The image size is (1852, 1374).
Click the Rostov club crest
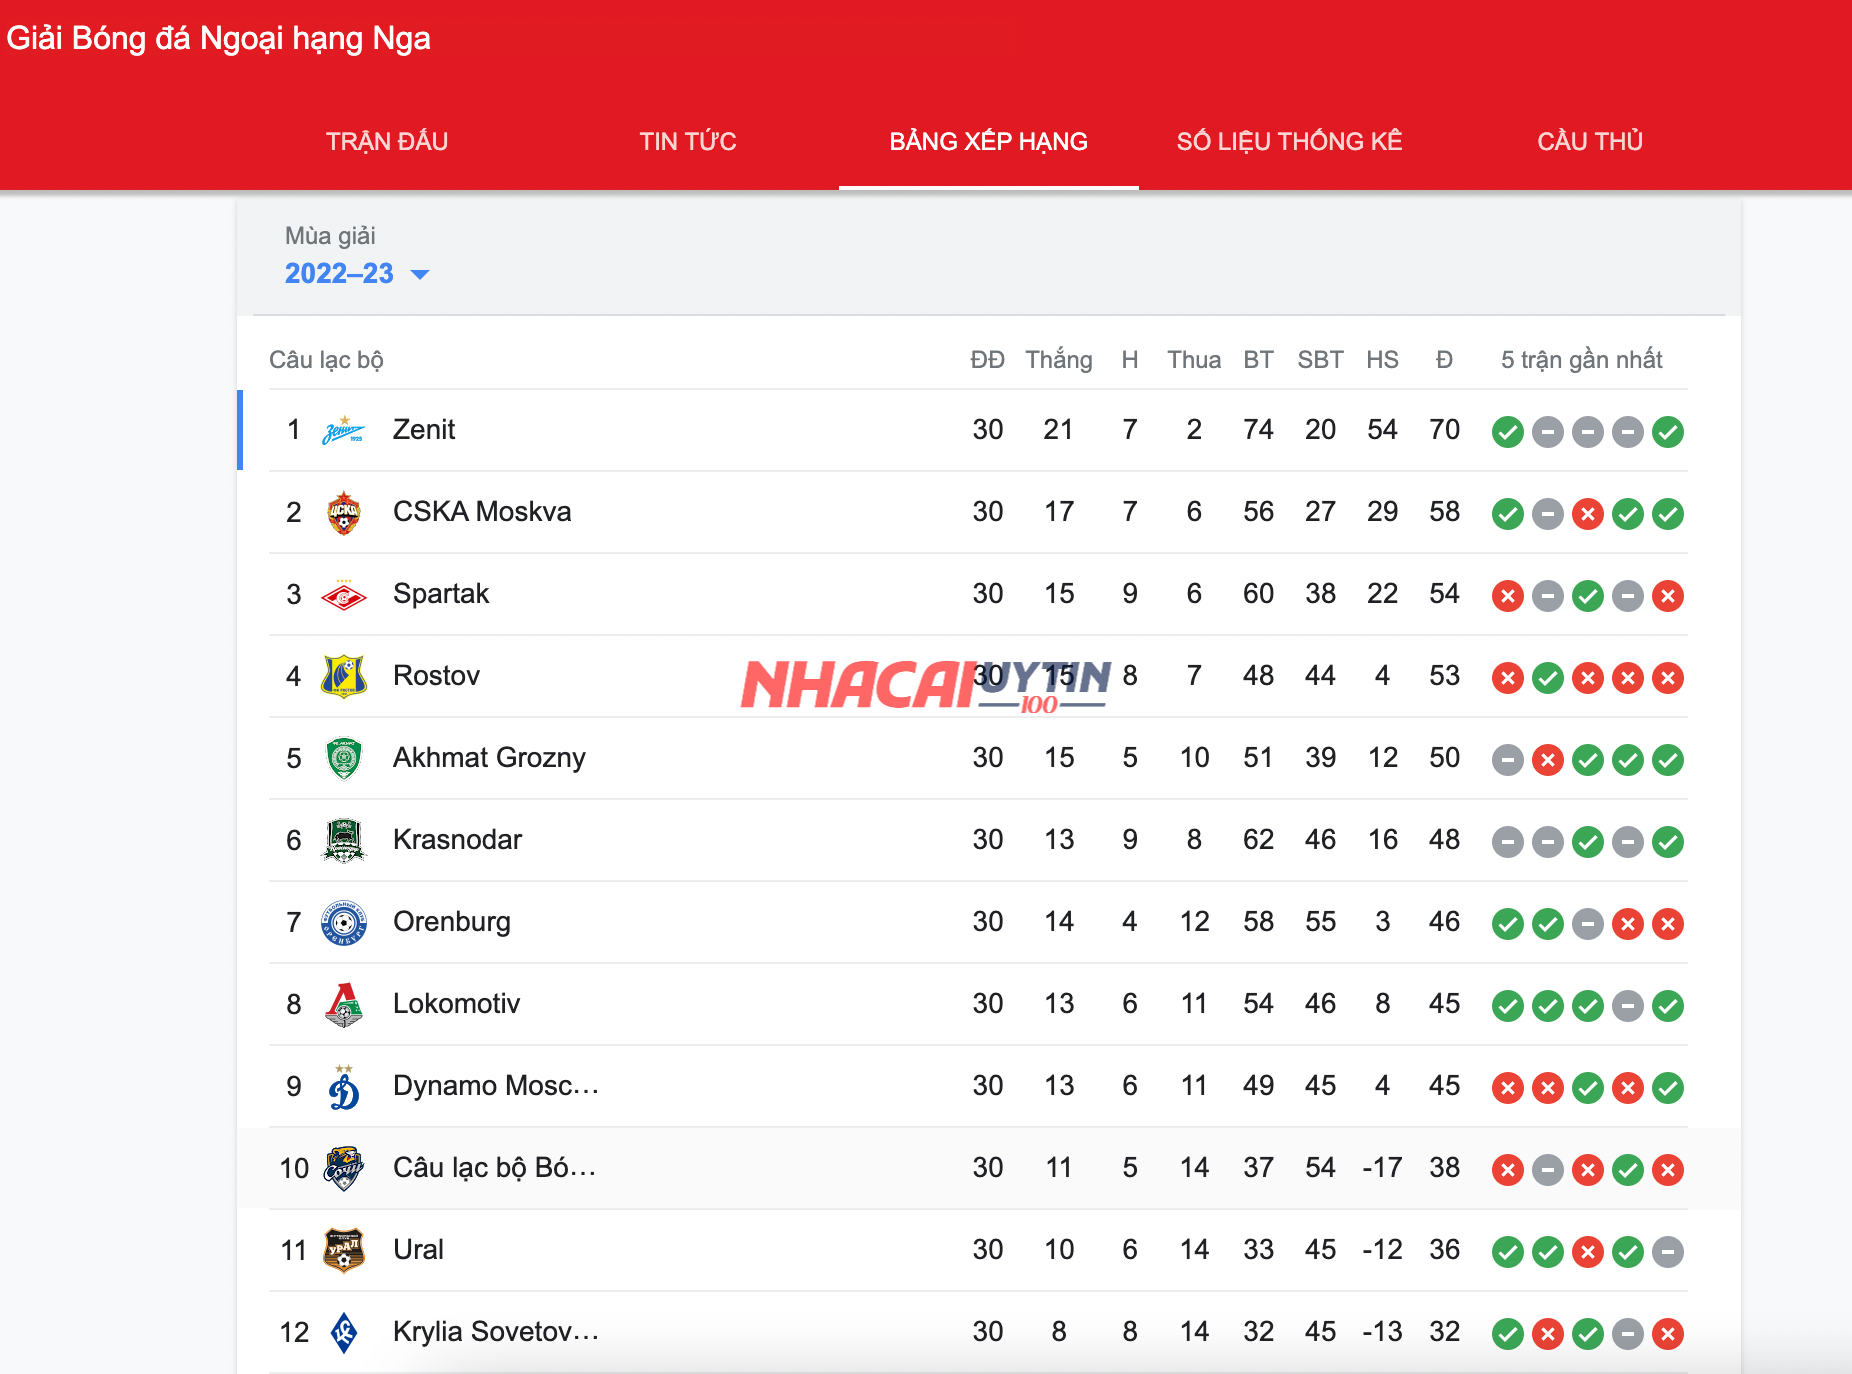[x=343, y=677]
